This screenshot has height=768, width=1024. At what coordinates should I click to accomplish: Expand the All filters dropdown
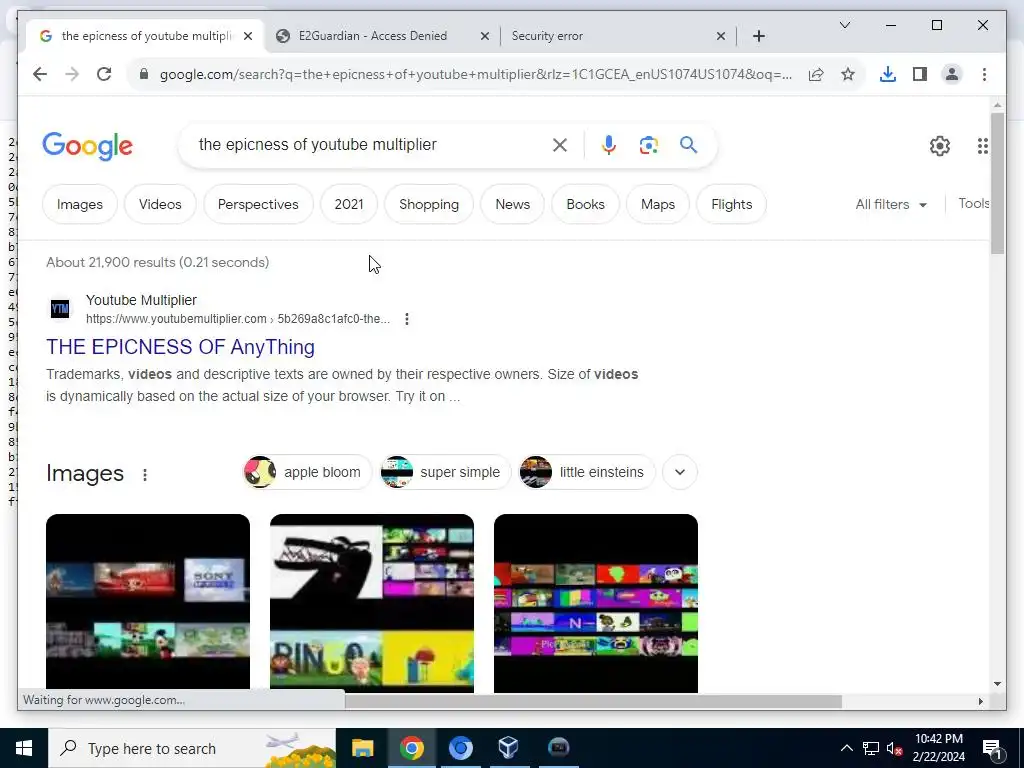point(891,204)
